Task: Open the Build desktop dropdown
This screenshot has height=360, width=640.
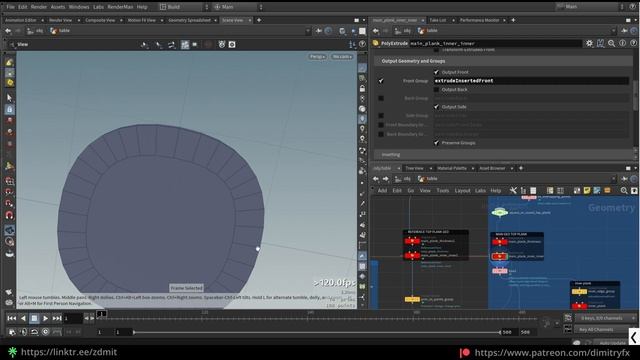Action: [x=184, y=7]
